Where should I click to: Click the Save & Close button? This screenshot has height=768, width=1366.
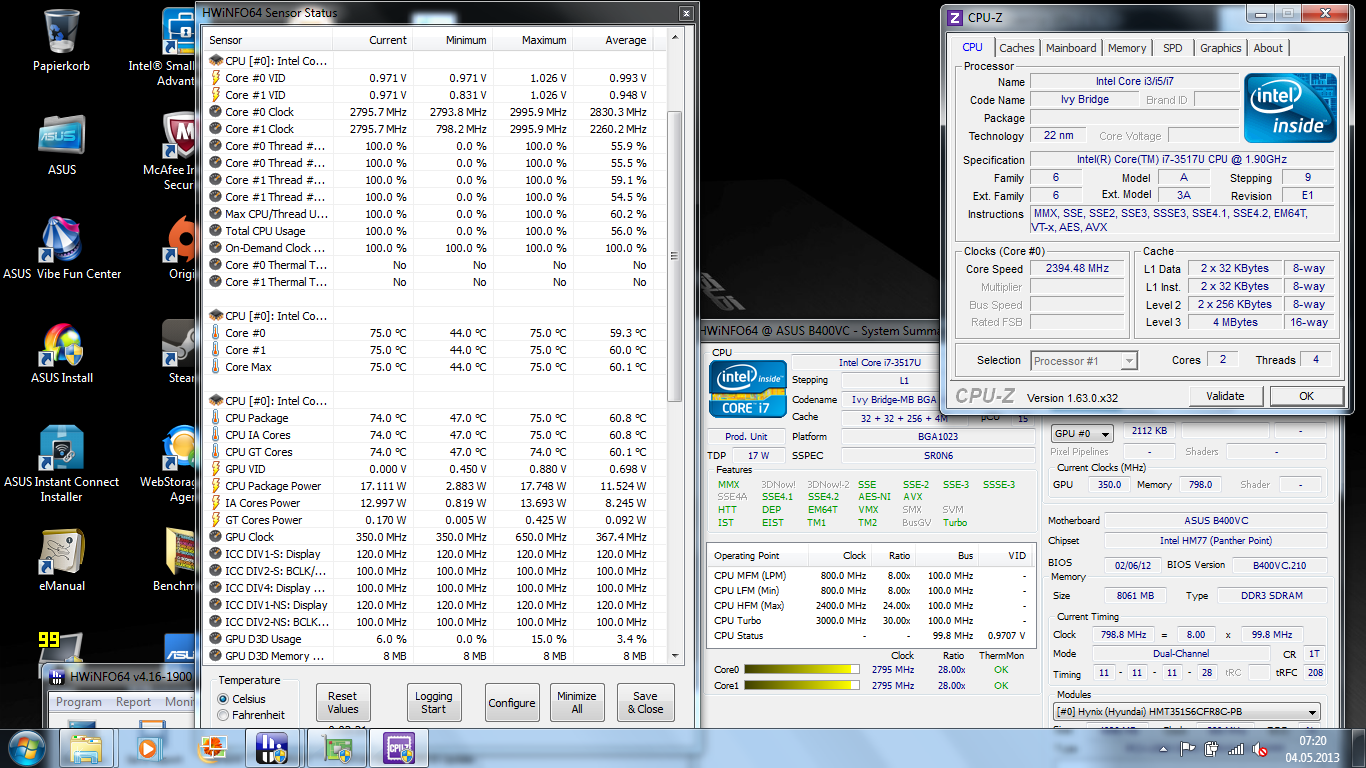click(x=645, y=703)
